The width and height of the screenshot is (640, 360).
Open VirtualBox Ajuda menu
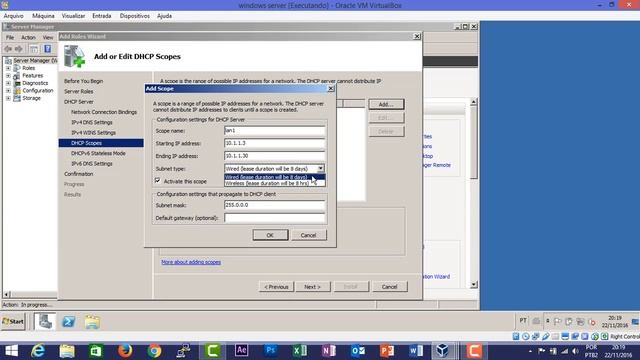[x=164, y=16]
